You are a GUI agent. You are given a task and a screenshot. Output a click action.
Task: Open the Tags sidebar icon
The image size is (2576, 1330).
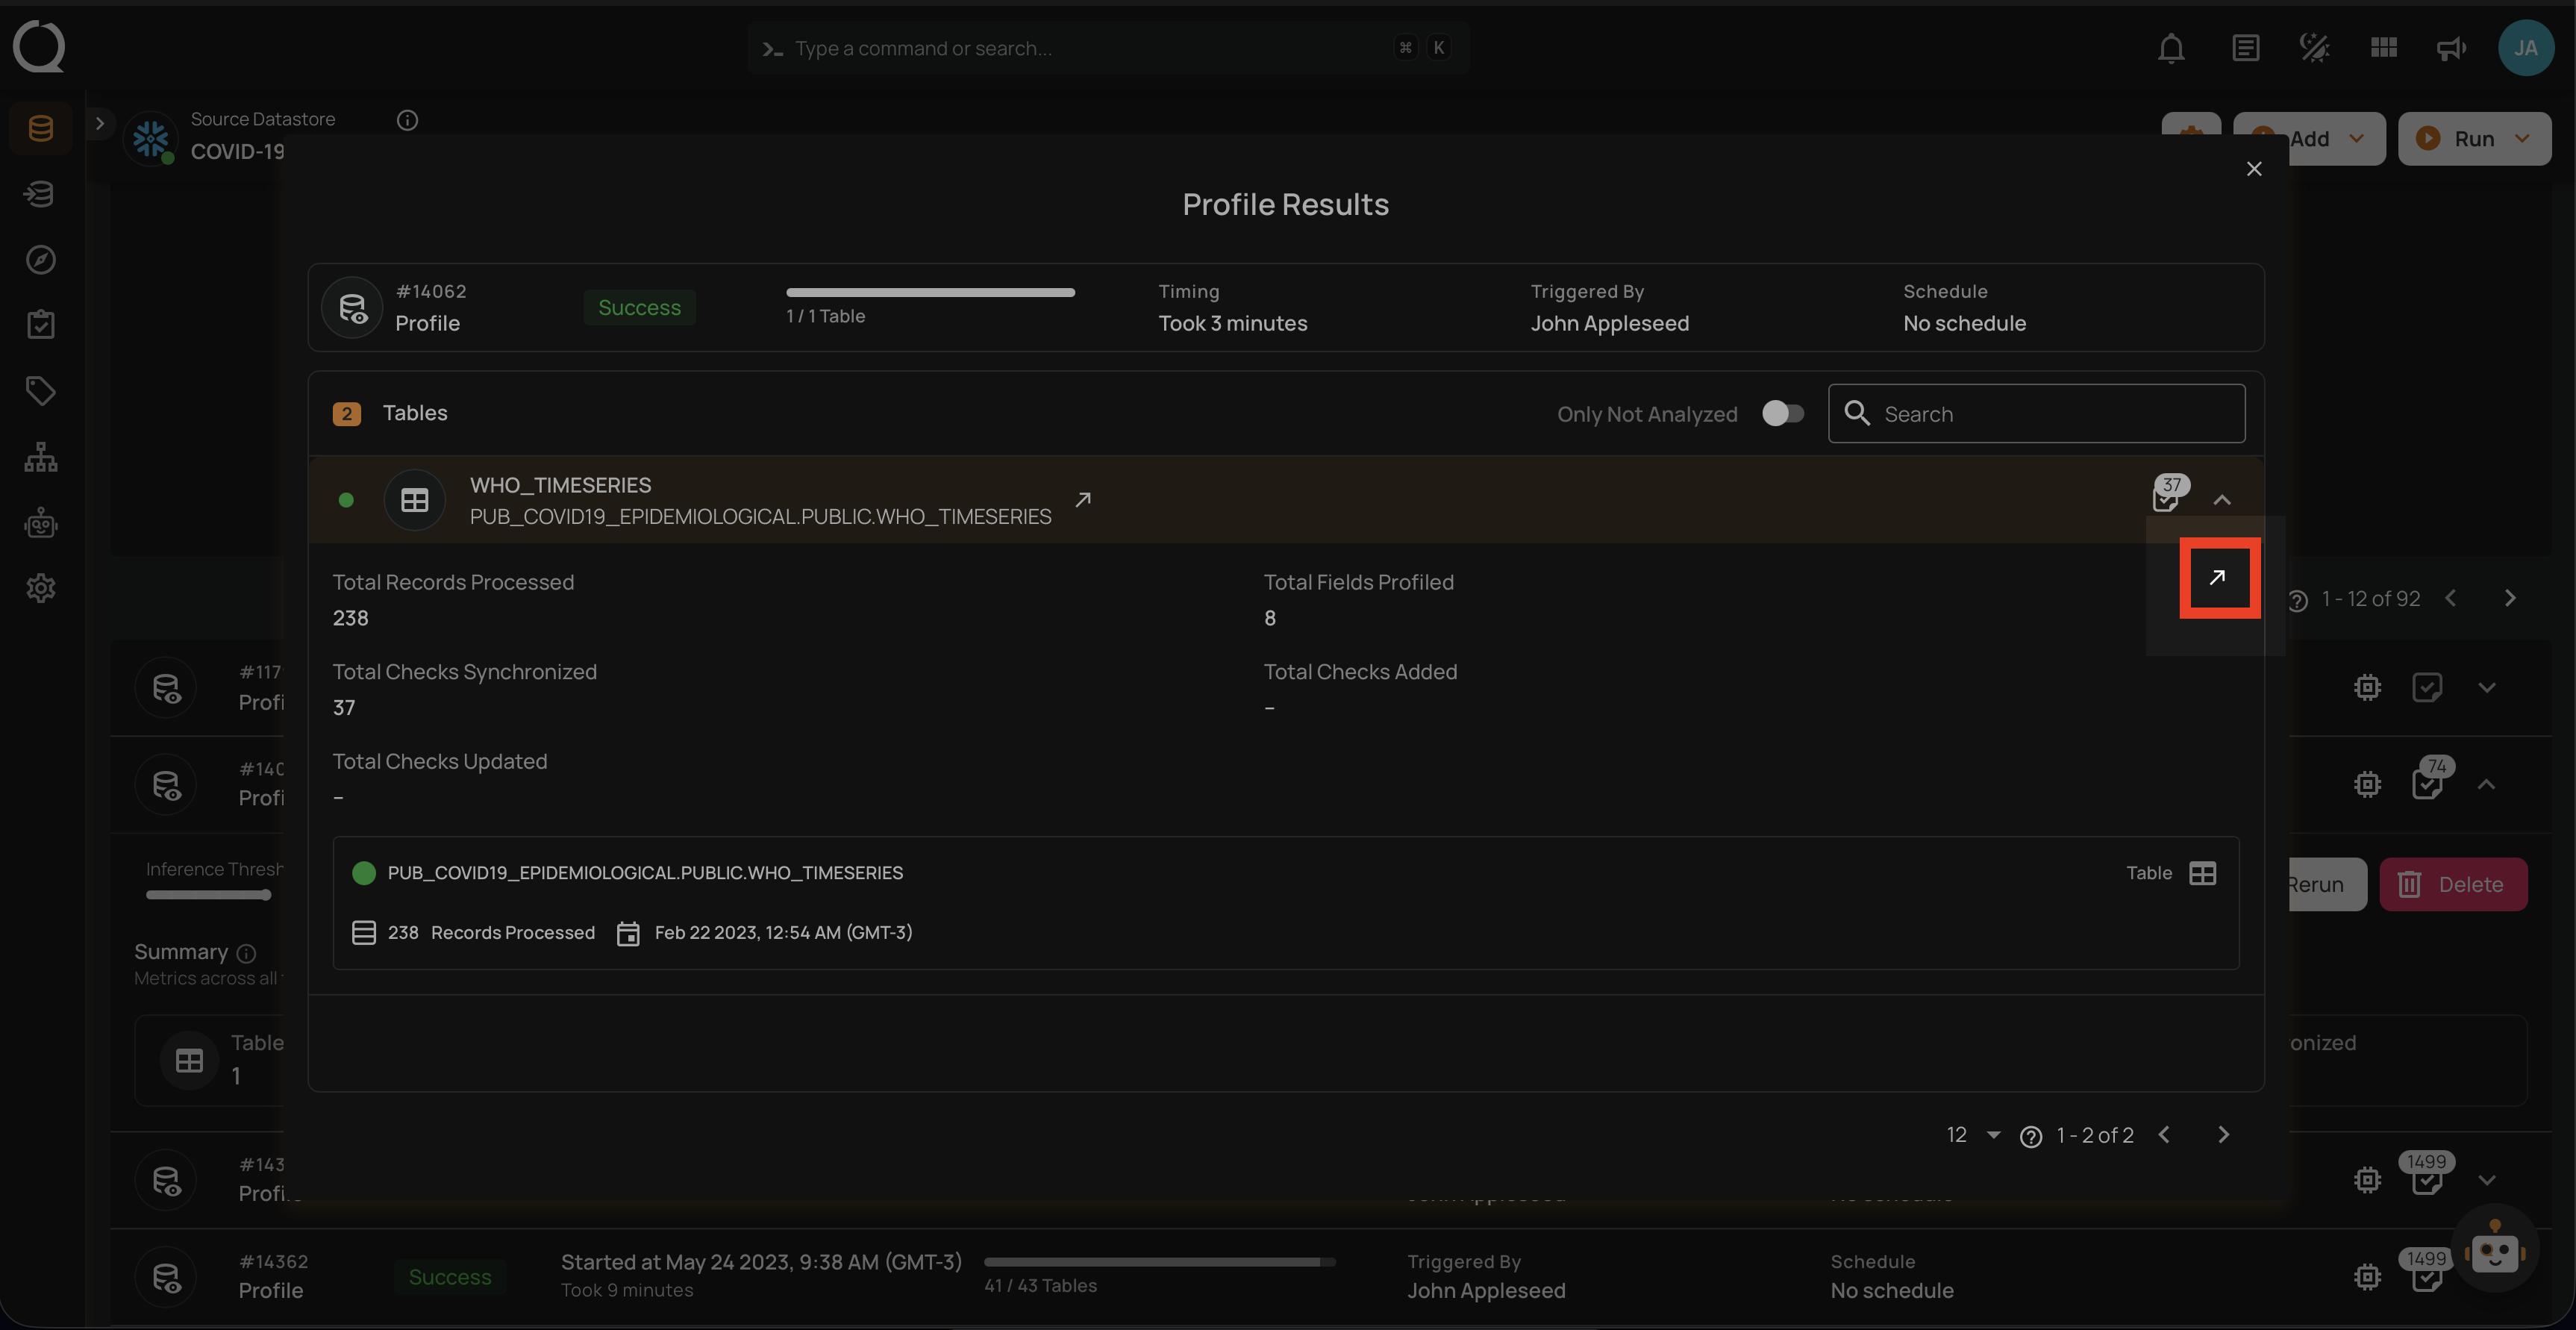coord(40,390)
